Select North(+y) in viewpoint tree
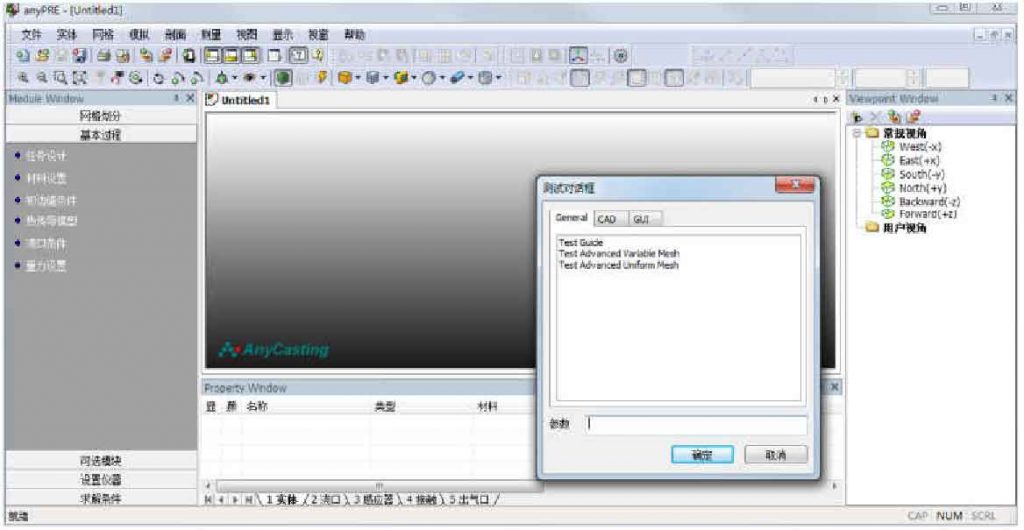Viewport: 1024px width, 530px height. coord(922,188)
